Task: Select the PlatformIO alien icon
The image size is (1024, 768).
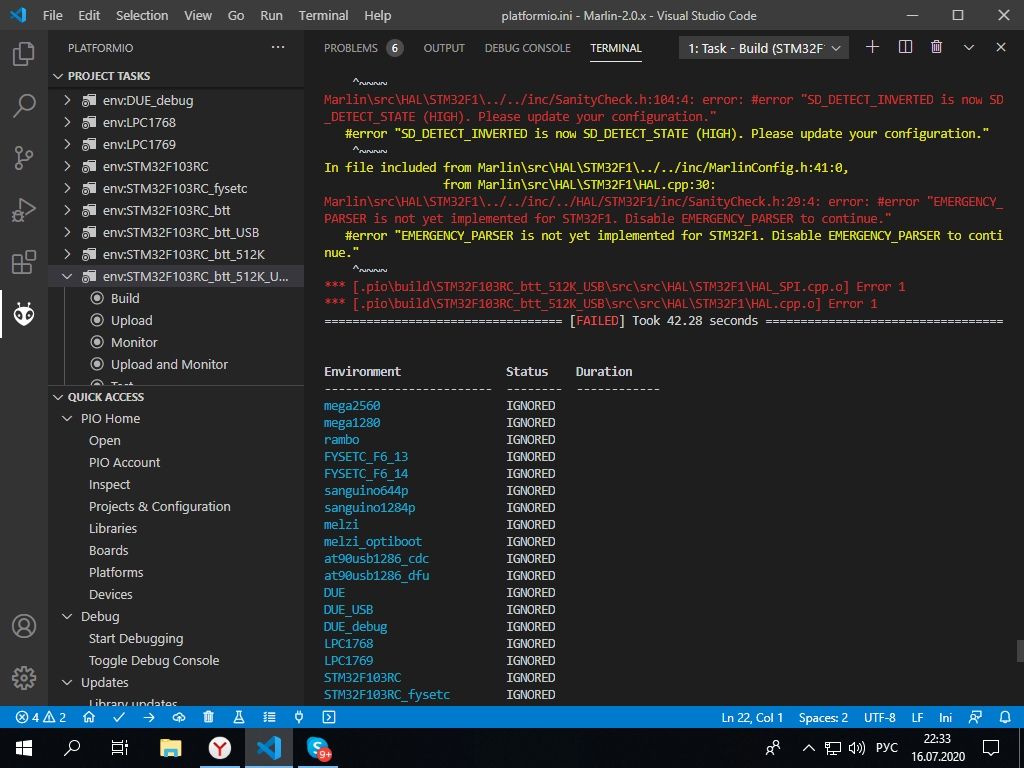Action: [x=24, y=314]
